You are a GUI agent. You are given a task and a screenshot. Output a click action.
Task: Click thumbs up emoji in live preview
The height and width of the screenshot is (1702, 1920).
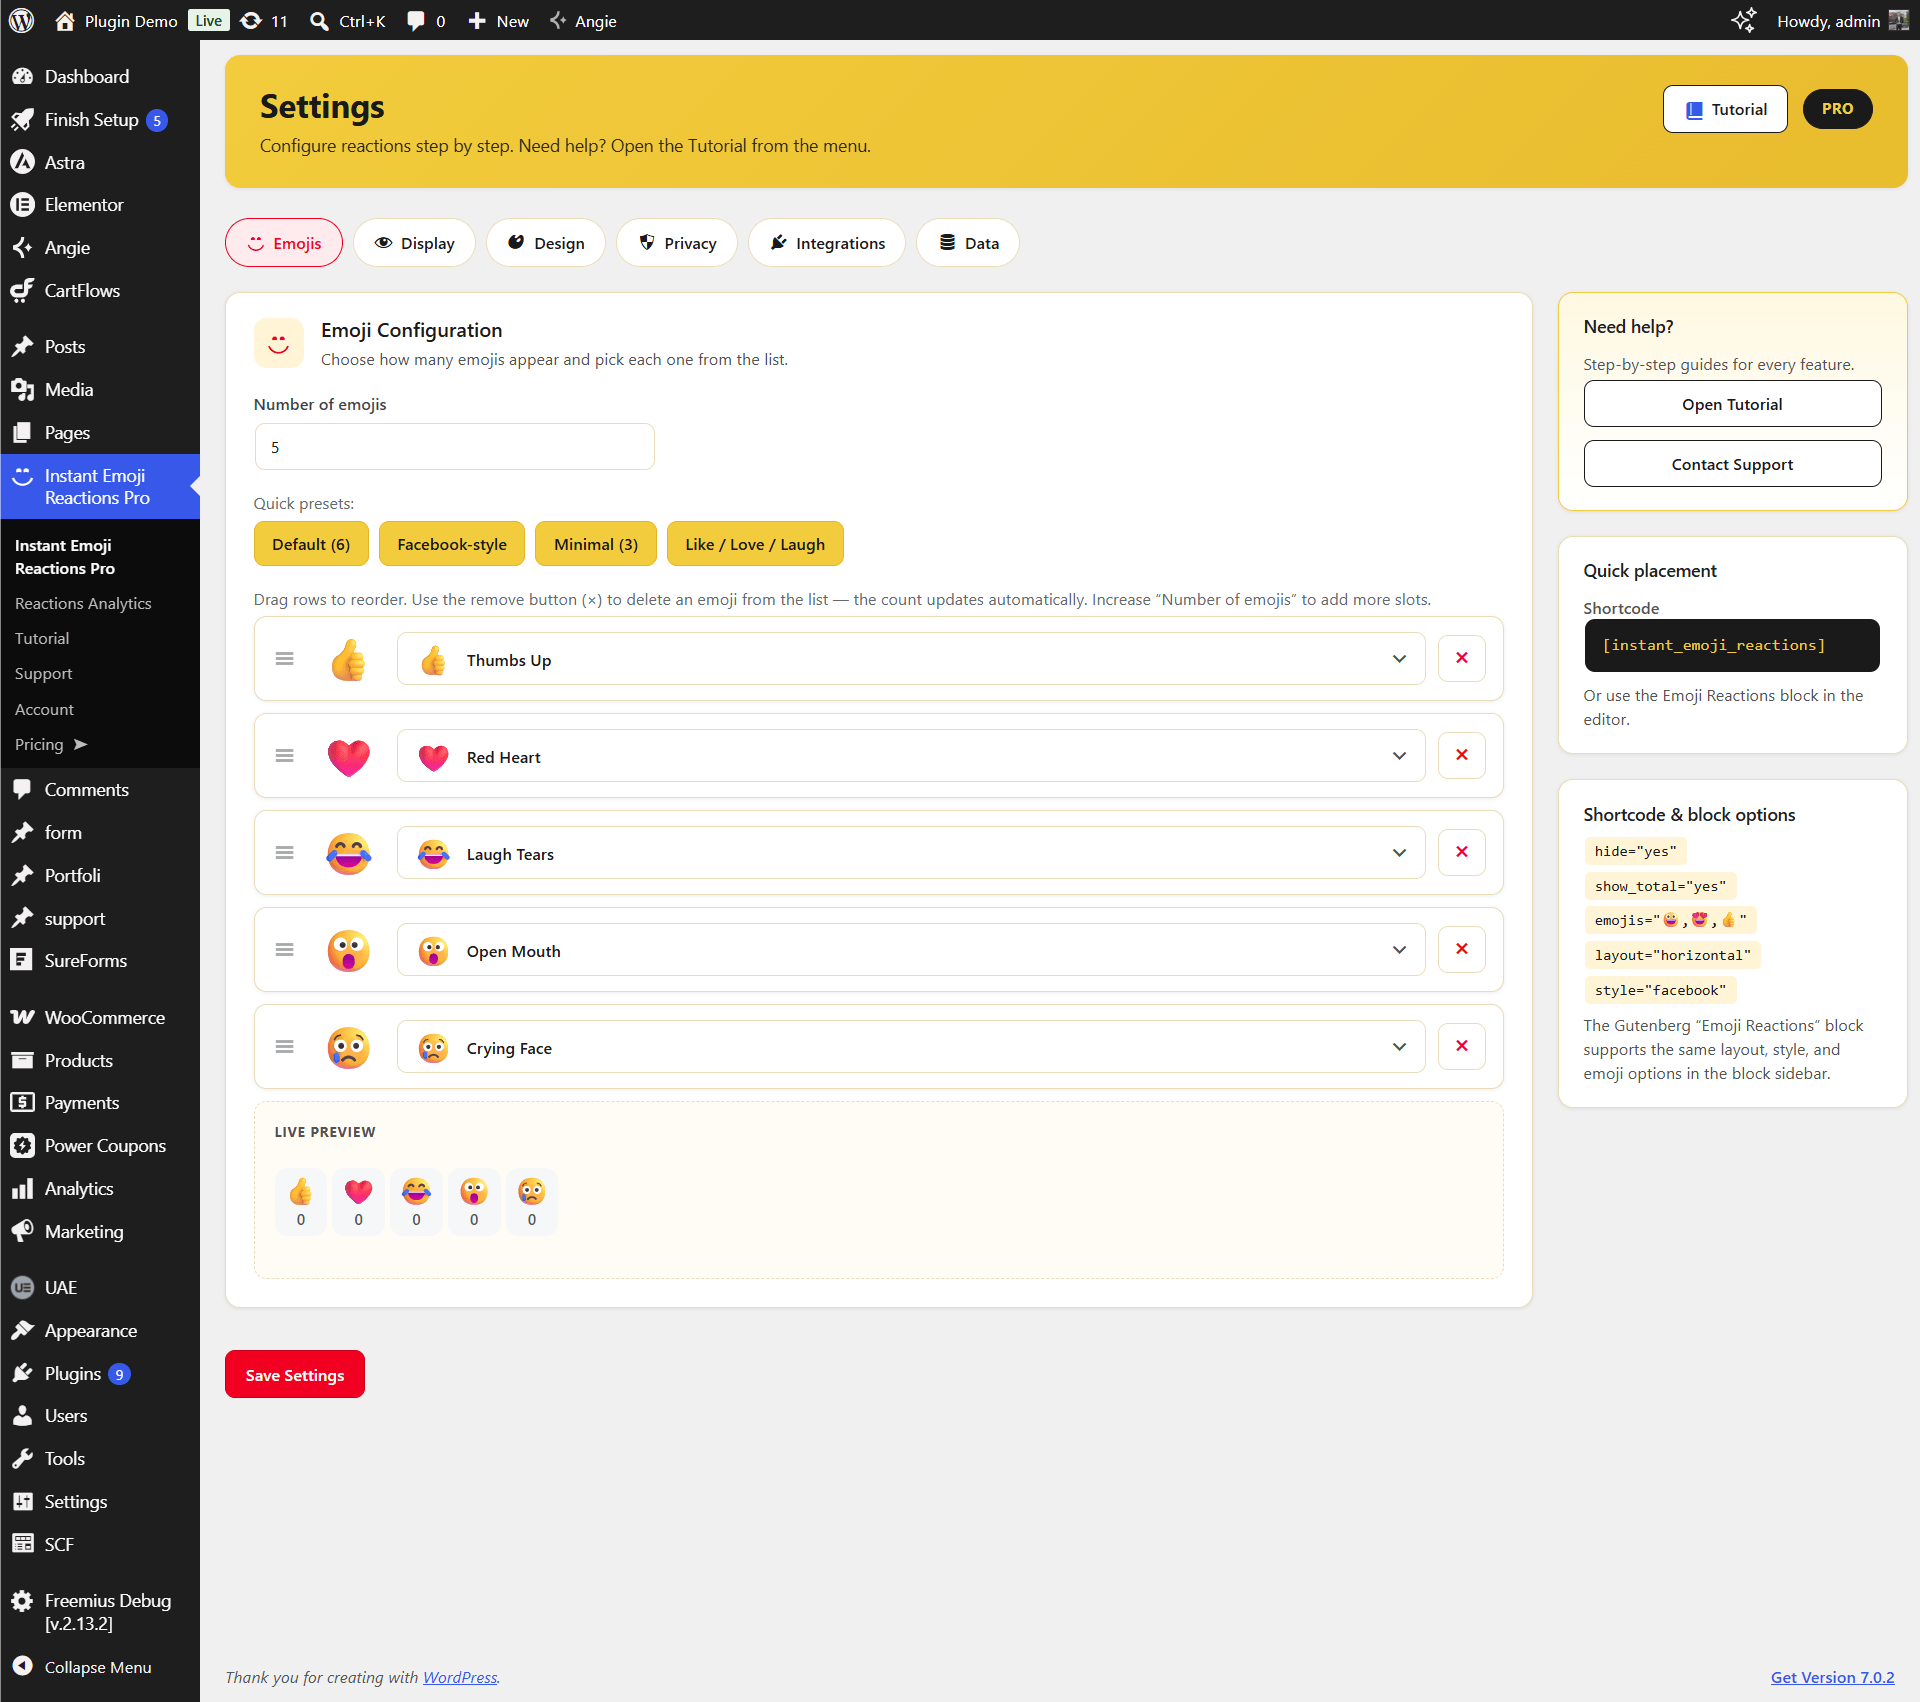pyautogui.click(x=301, y=1202)
